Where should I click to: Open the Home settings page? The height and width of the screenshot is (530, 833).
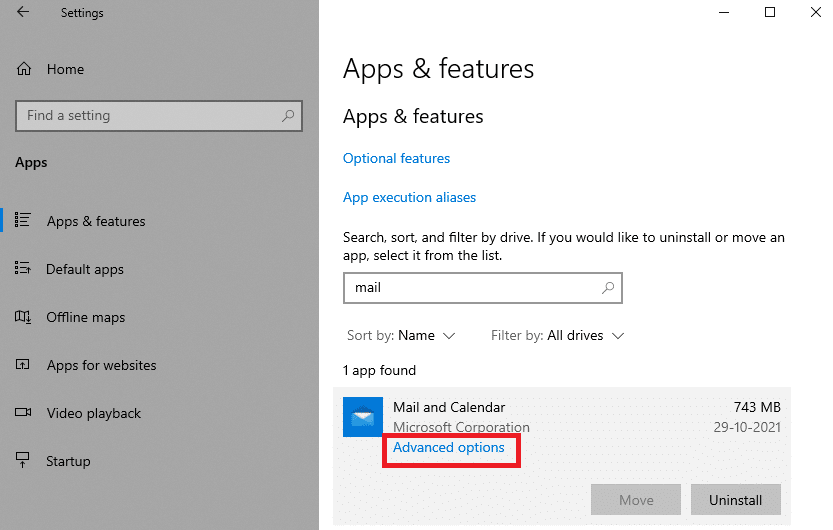[65, 69]
